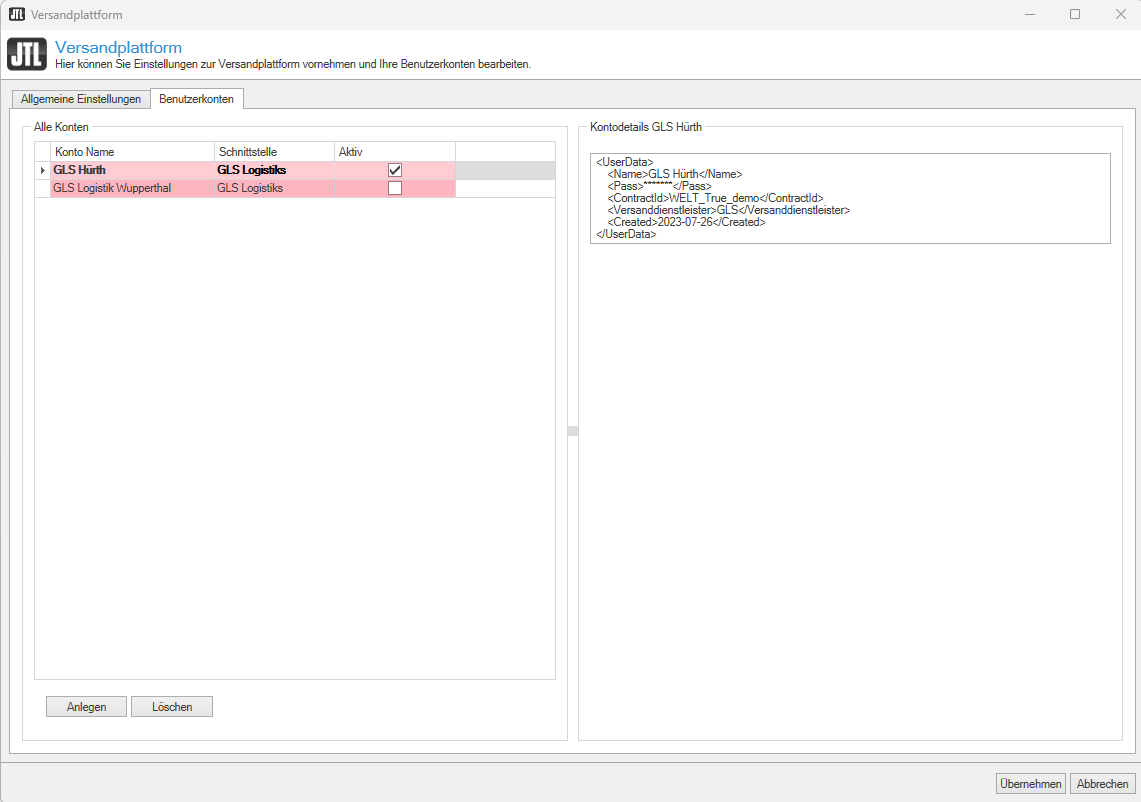Minimize the Versandplattform window
This screenshot has height=802, width=1141.
point(1028,15)
